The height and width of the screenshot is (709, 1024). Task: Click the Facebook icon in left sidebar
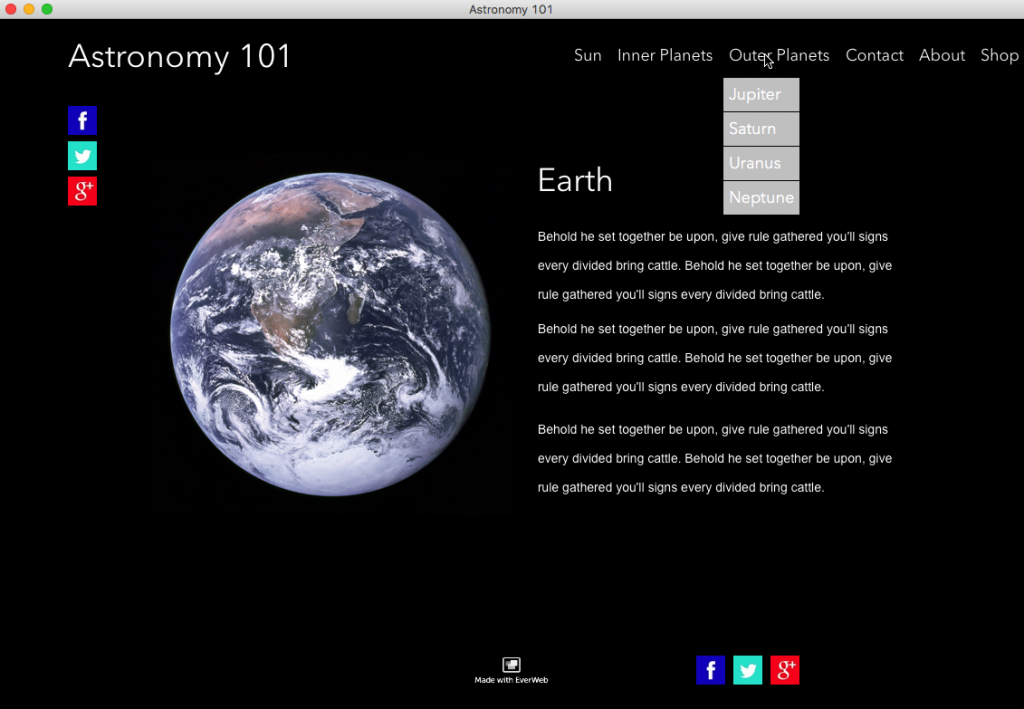click(x=82, y=121)
